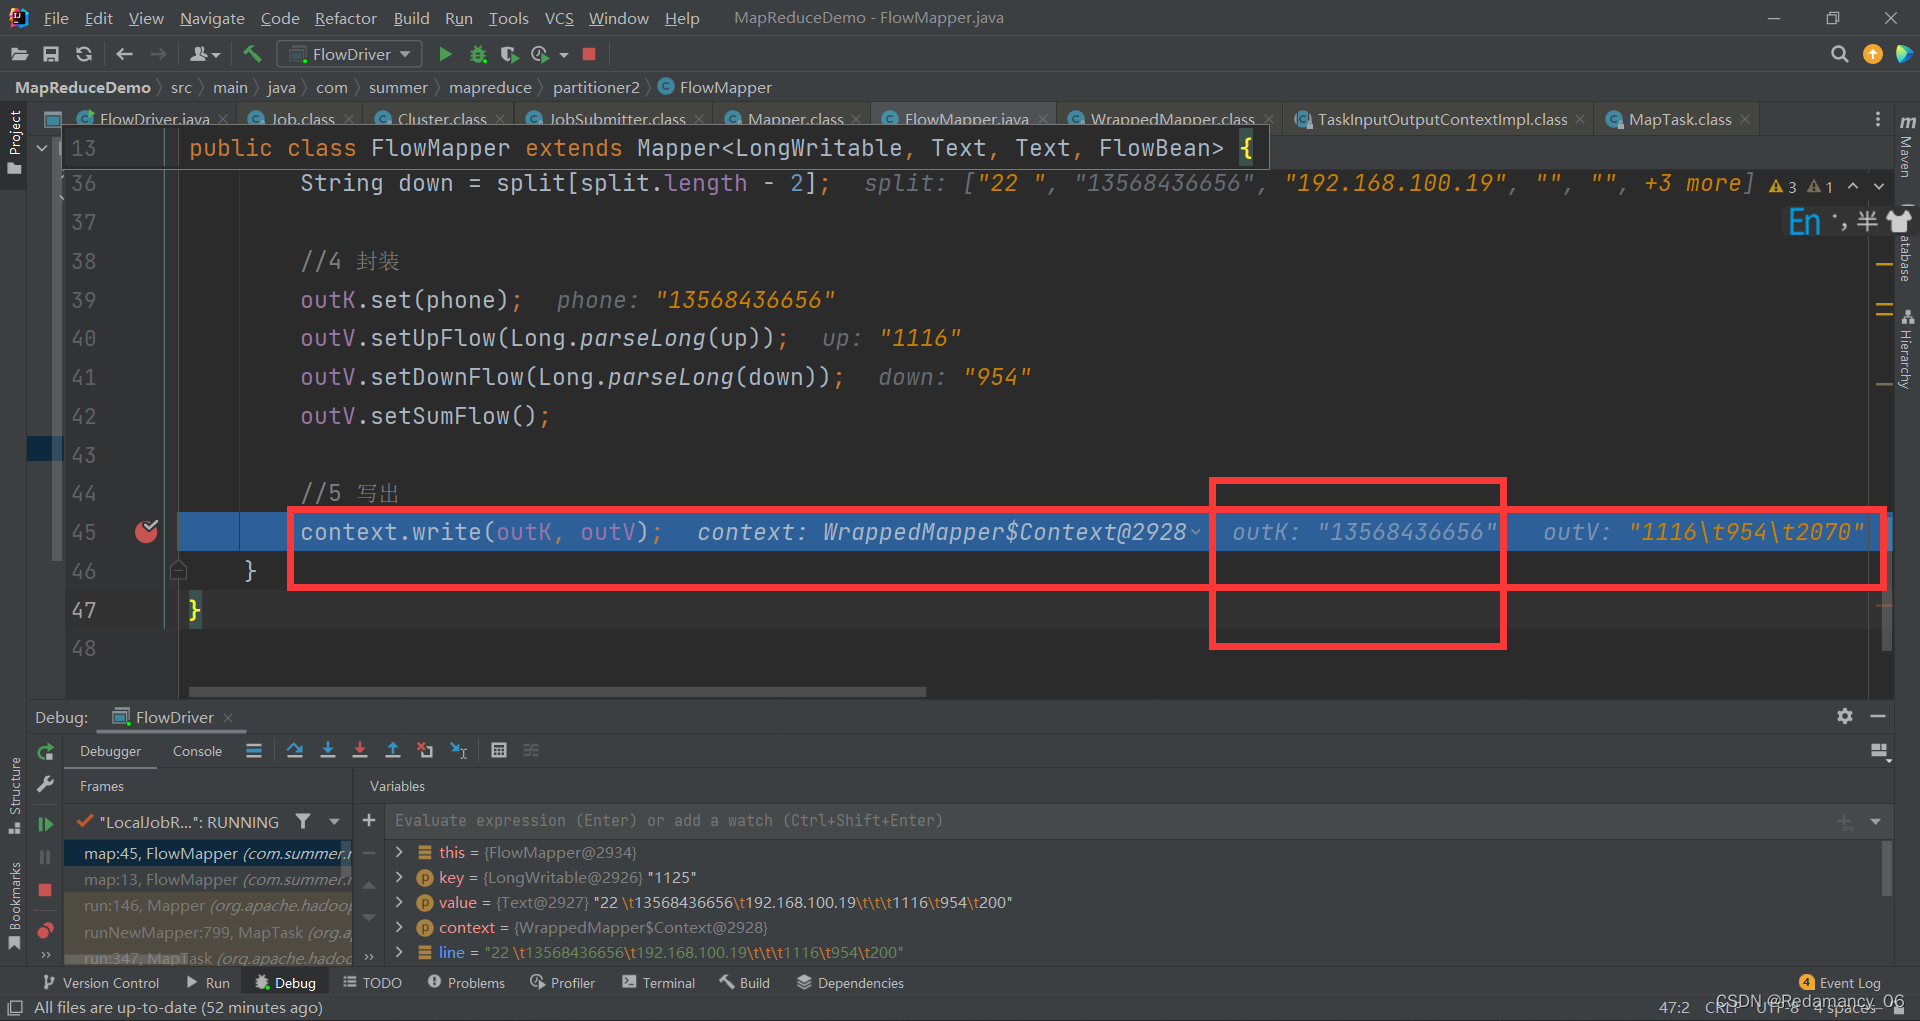Open Version Control tool window

tap(101, 983)
